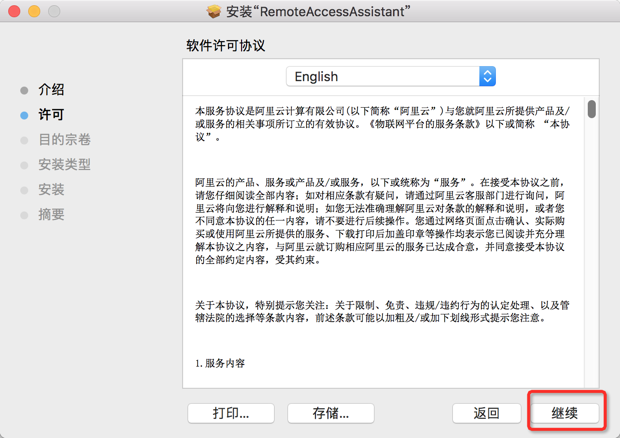Click the 打印... (Print) button
The image size is (620, 438).
click(231, 413)
